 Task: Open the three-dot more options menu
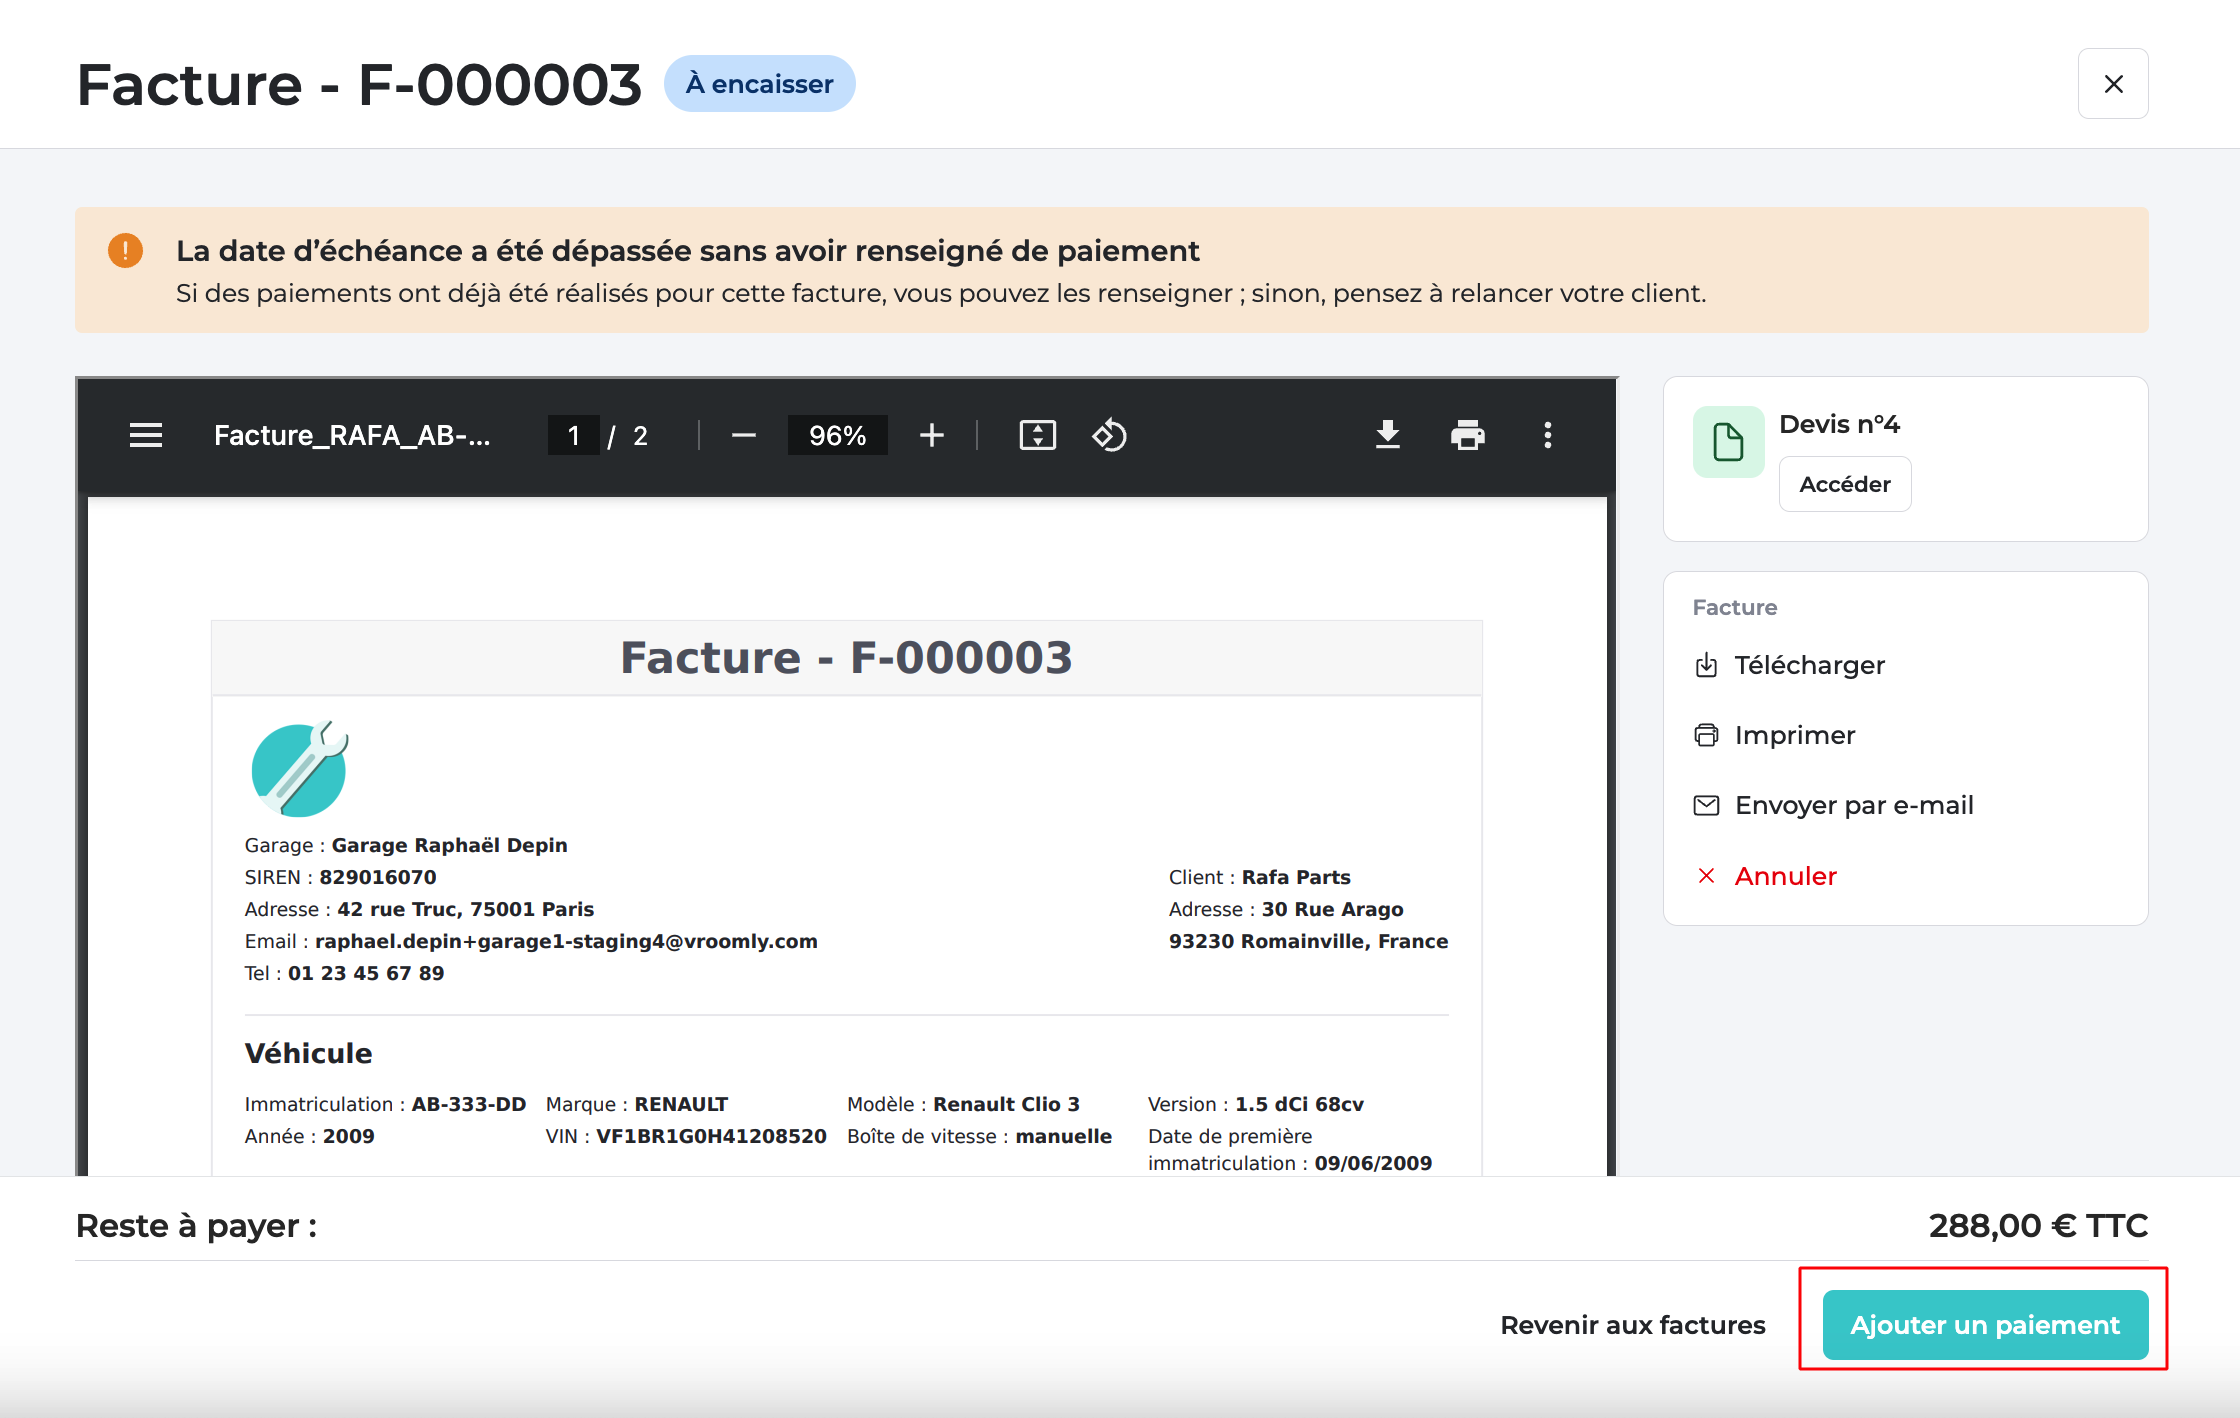pos(1547,435)
